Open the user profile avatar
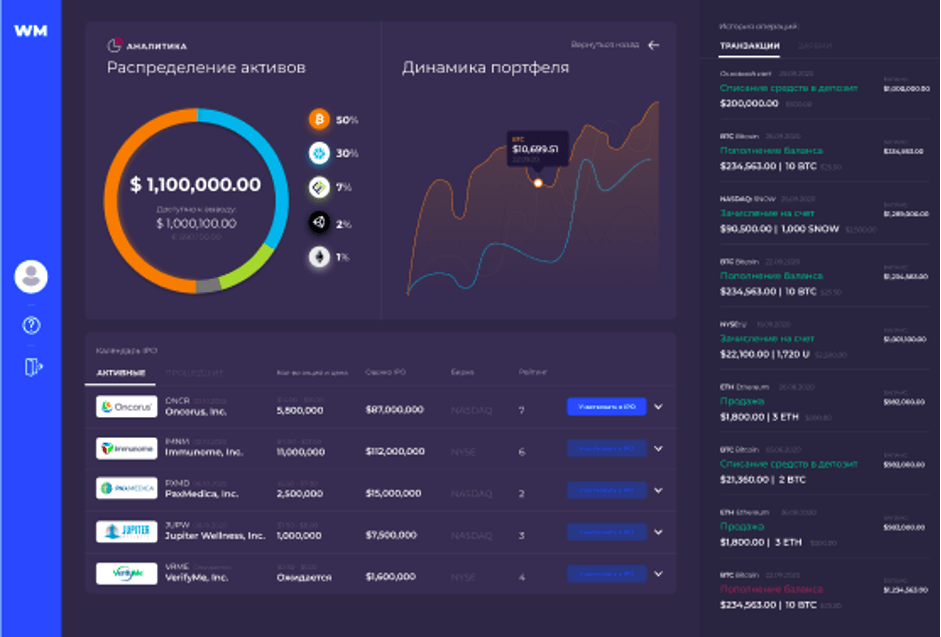 point(31,277)
